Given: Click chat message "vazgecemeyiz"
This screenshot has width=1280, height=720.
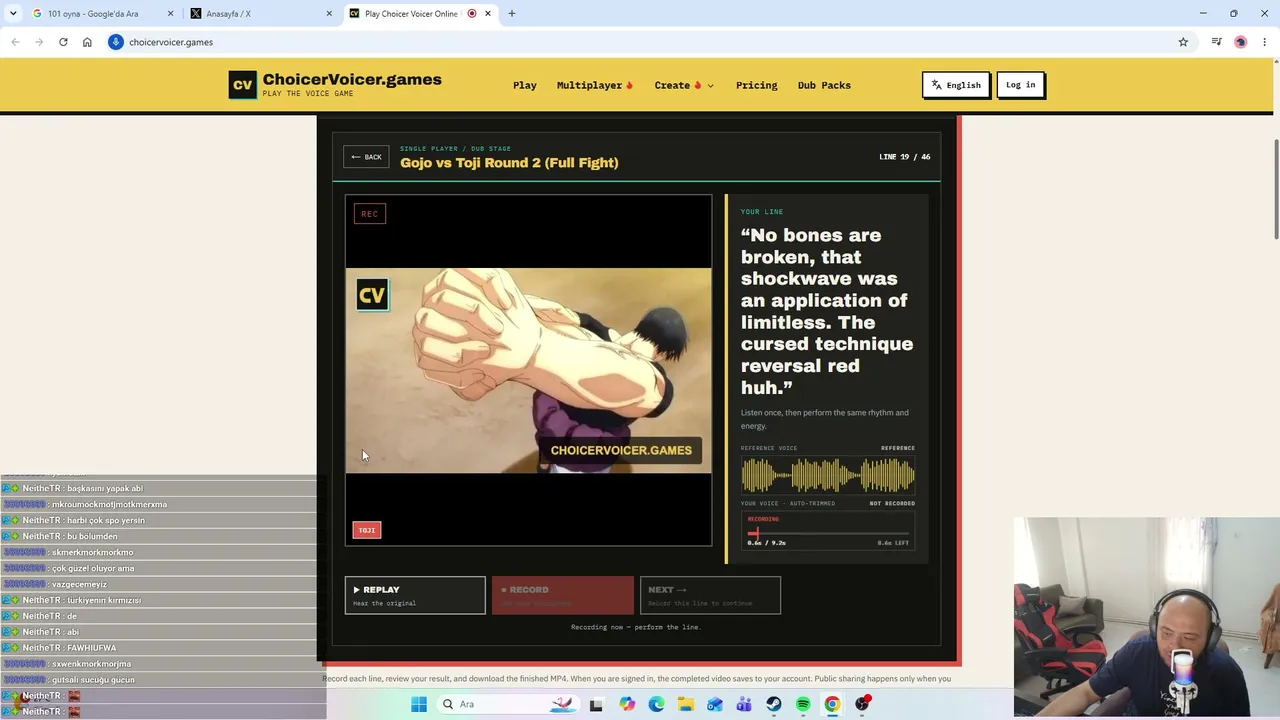Looking at the screenshot, I should tap(79, 585).
